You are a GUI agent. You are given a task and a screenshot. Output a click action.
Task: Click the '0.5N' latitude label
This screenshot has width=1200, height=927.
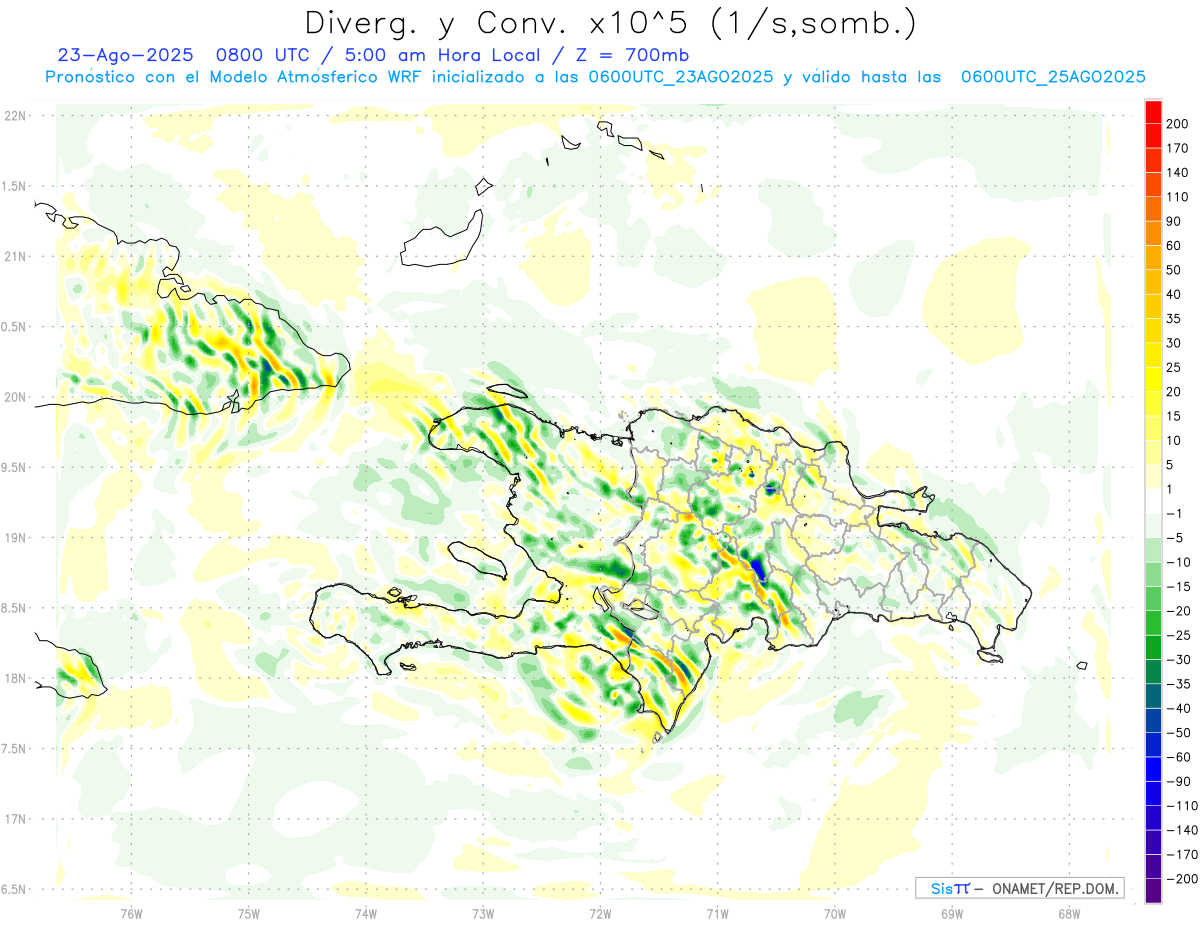click(15, 327)
